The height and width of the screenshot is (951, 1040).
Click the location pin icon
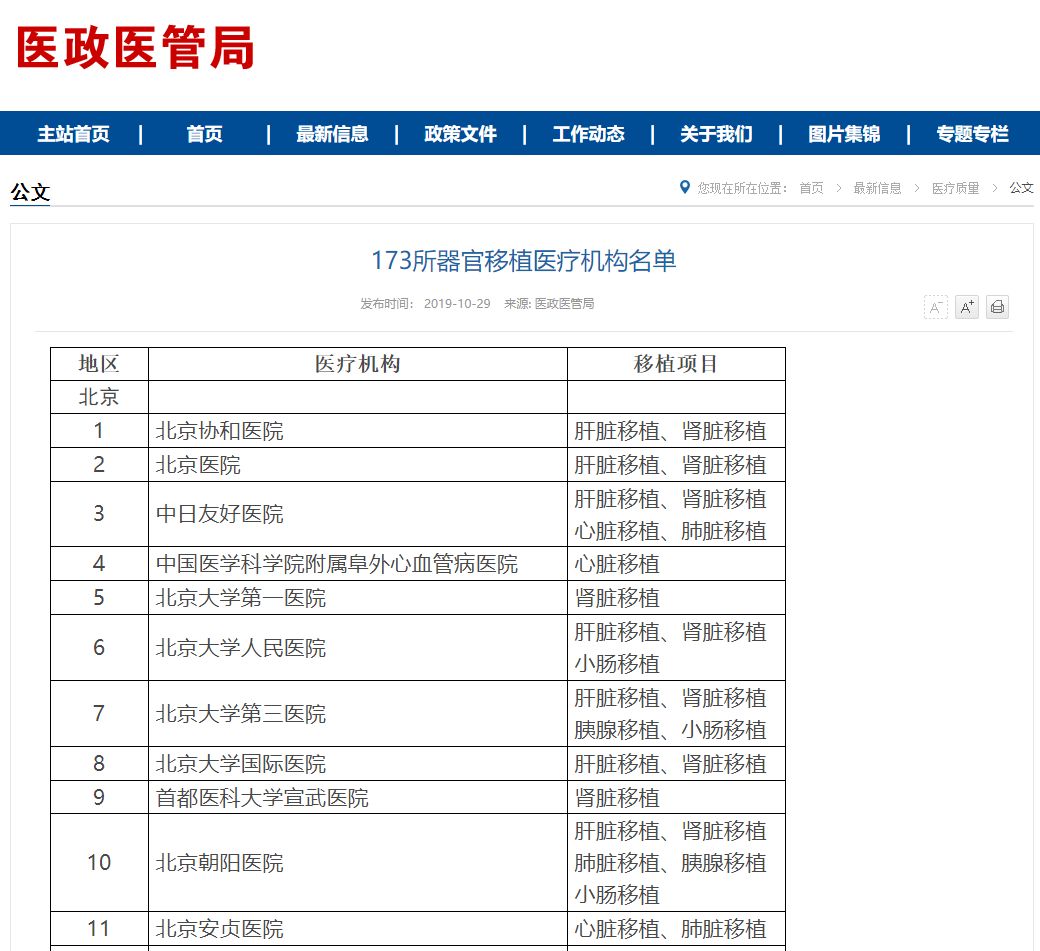click(x=684, y=188)
